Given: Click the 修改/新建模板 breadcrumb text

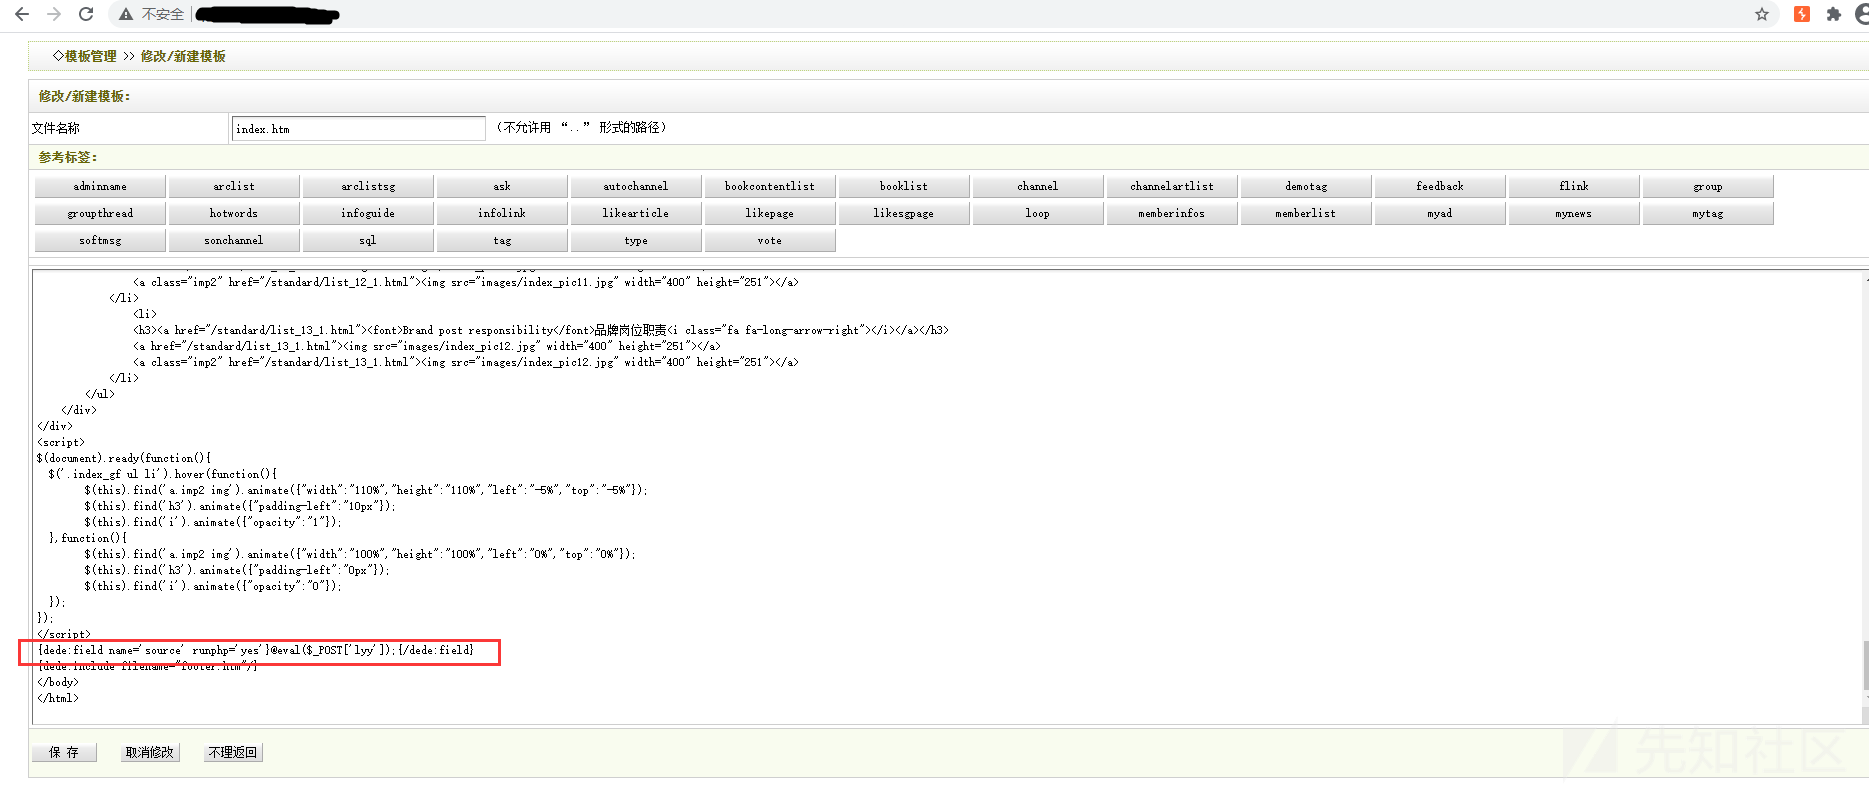Looking at the screenshot, I should point(183,56).
